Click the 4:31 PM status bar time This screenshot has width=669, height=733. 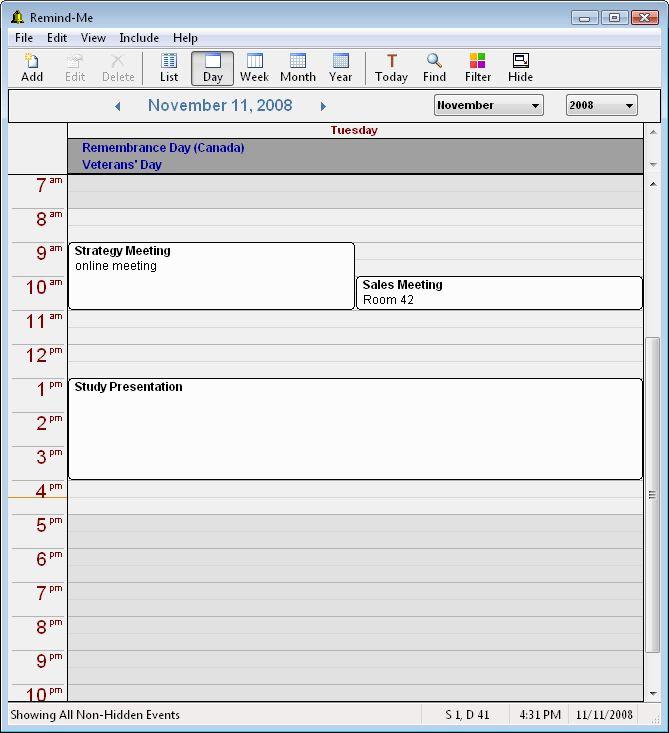[540, 715]
